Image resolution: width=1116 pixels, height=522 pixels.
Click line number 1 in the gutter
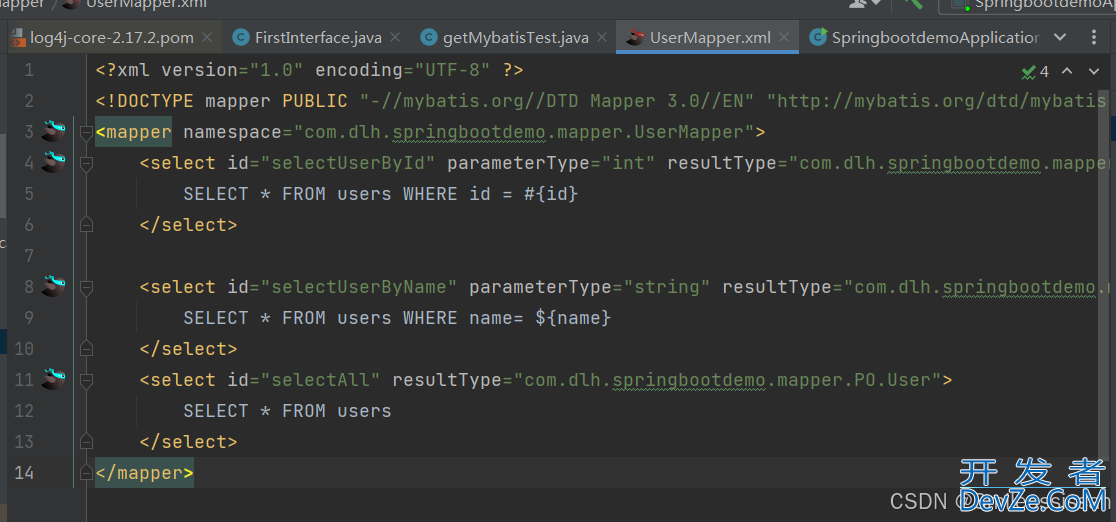(28, 71)
